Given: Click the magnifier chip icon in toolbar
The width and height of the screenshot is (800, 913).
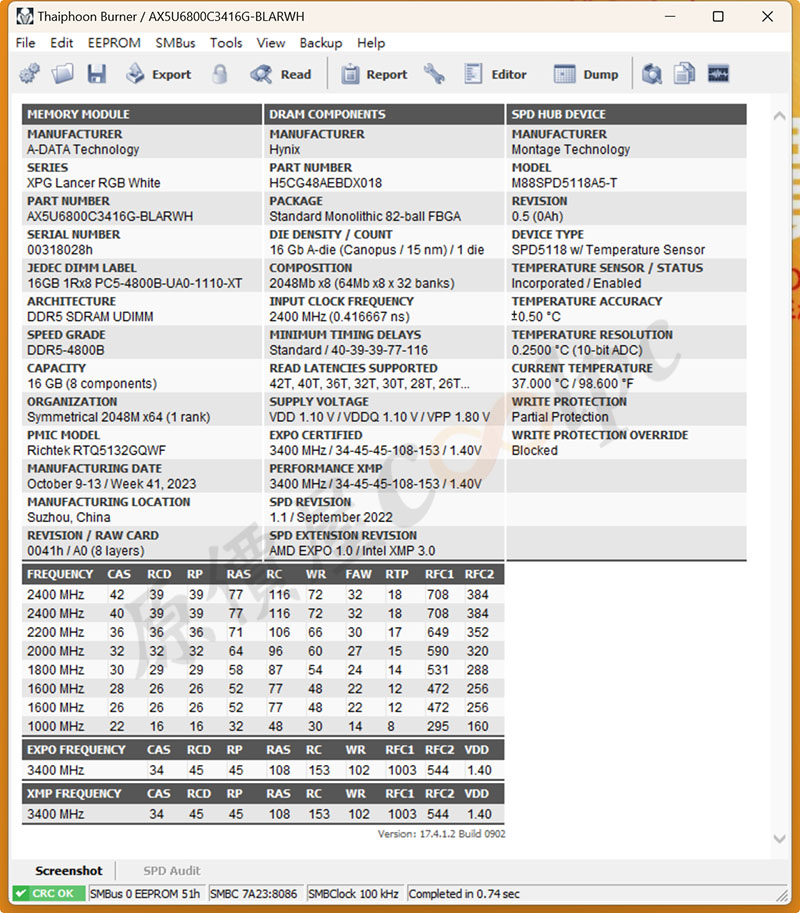Looking at the screenshot, I should point(652,74).
